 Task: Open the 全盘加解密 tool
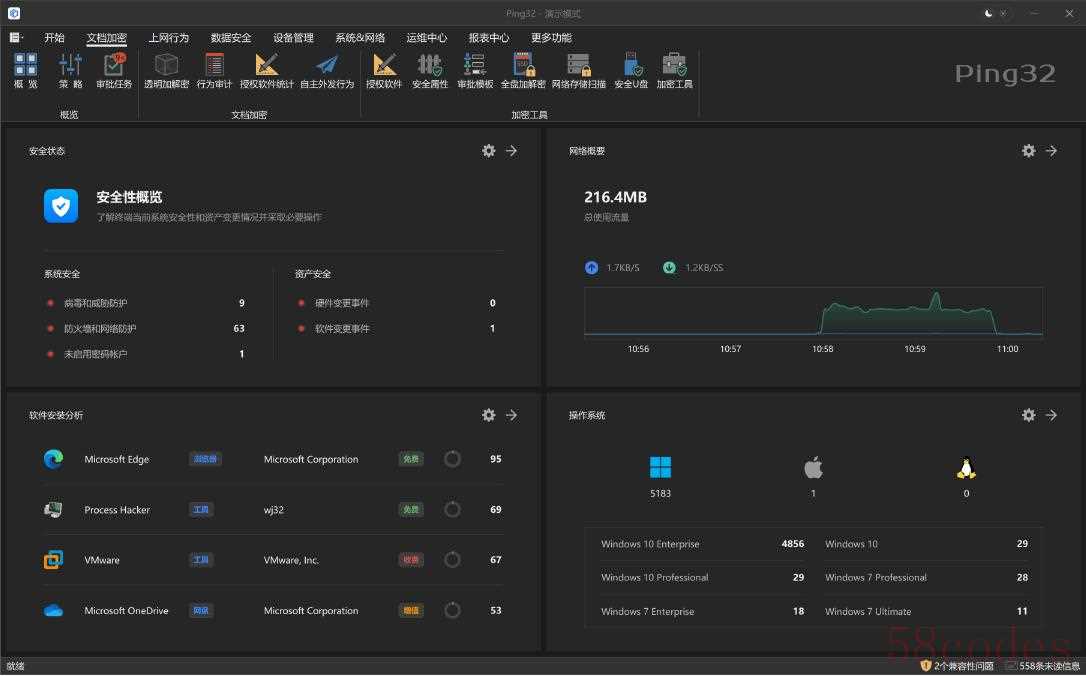(523, 70)
